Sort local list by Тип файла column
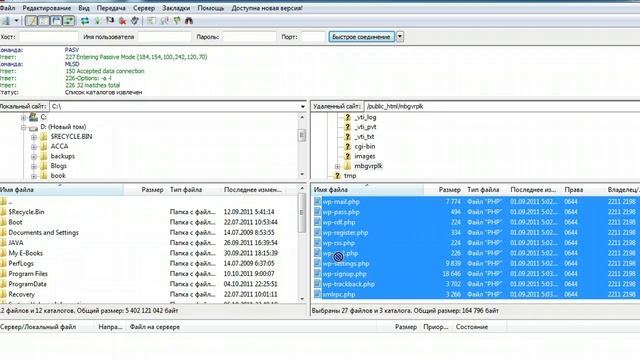The width and height of the screenshot is (640, 360). pos(186,190)
